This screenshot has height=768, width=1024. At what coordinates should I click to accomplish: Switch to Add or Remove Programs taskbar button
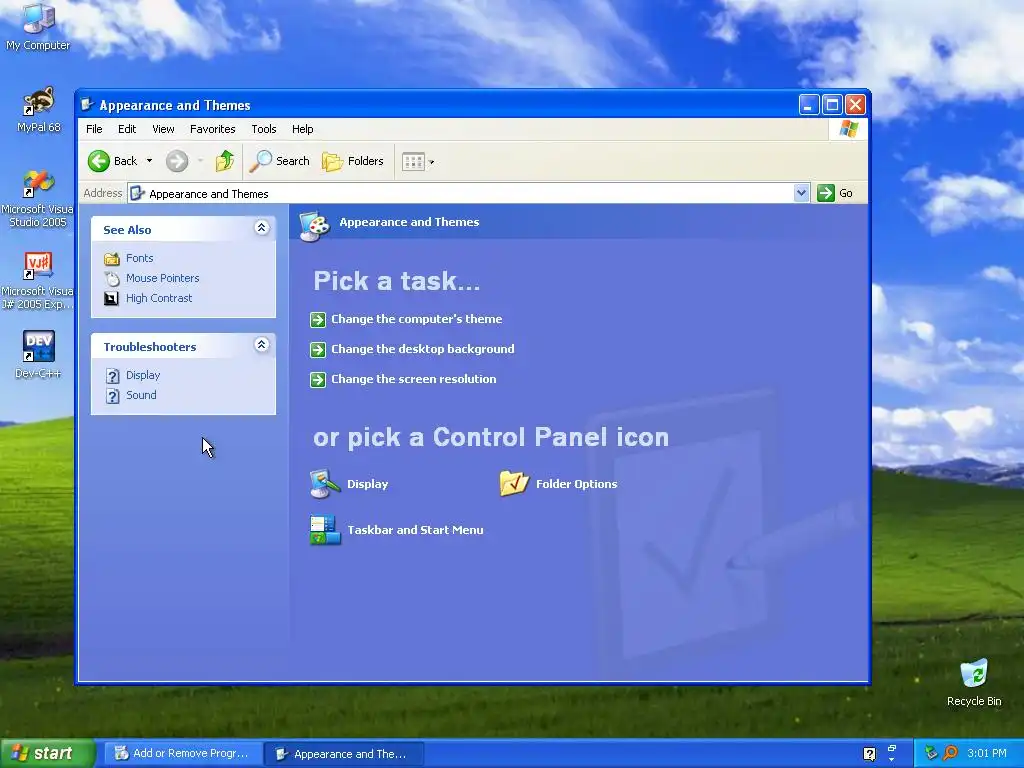pyautogui.click(x=182, y=753)
